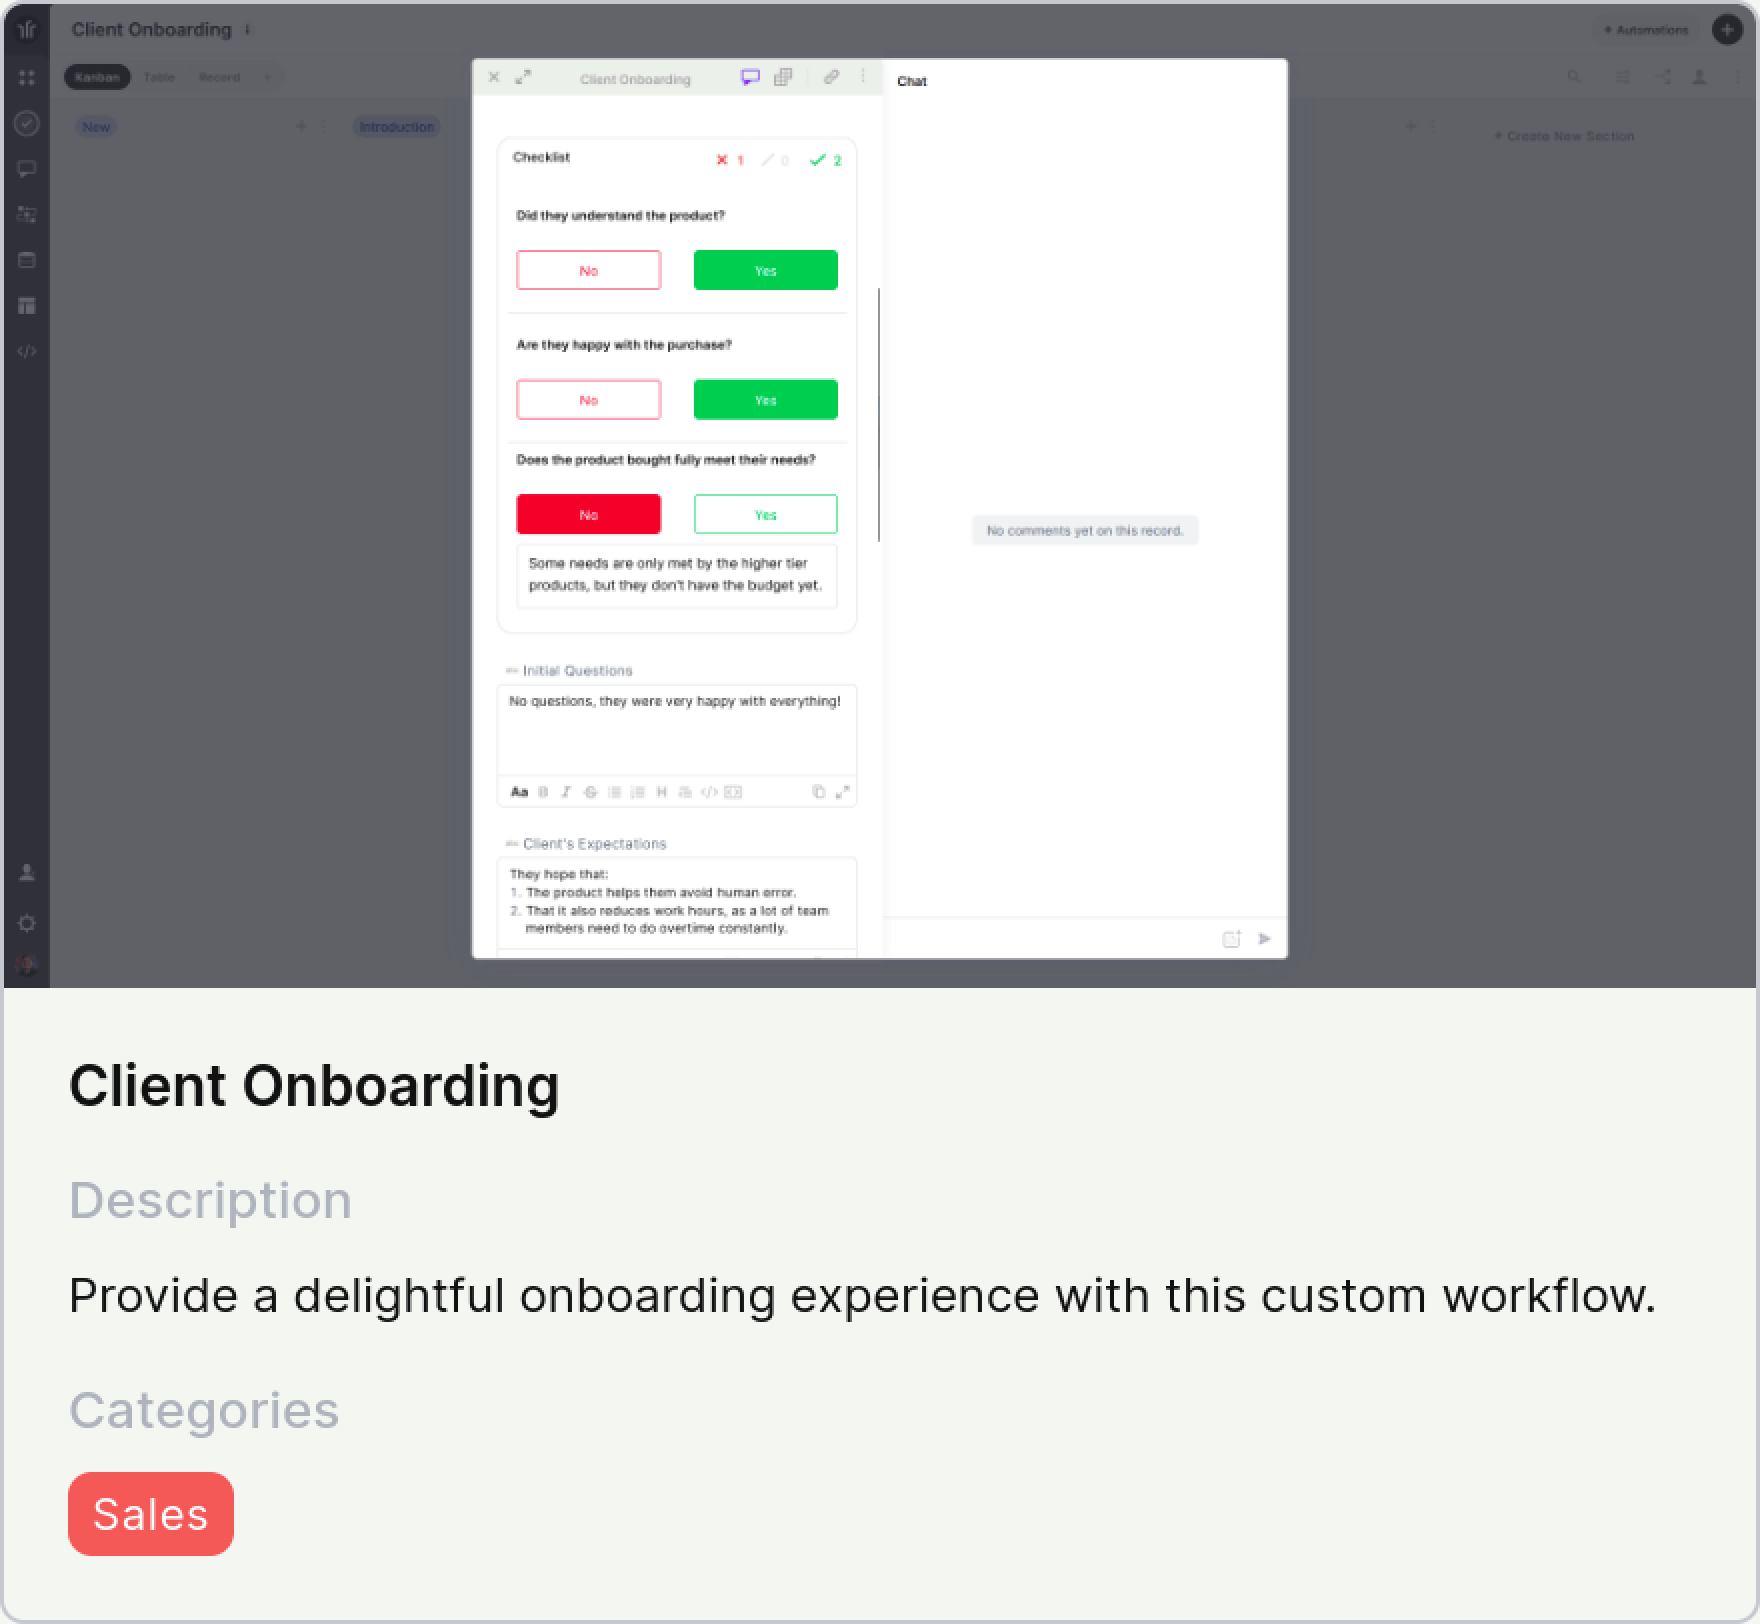Switch to the Table view tab
Viewport: 1760px width, 1624px height.
point(159,77)
